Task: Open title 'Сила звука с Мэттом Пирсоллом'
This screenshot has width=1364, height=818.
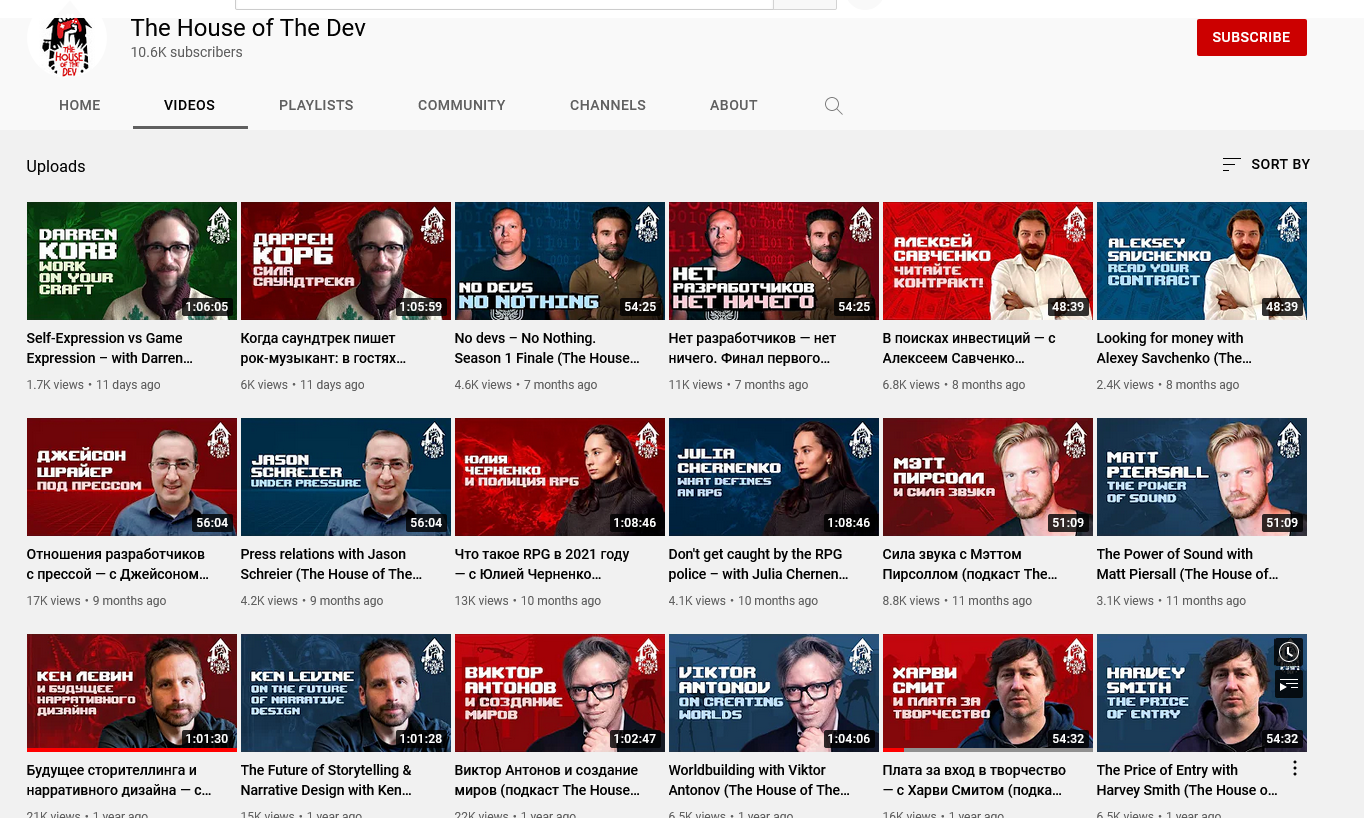Action: 970,564
